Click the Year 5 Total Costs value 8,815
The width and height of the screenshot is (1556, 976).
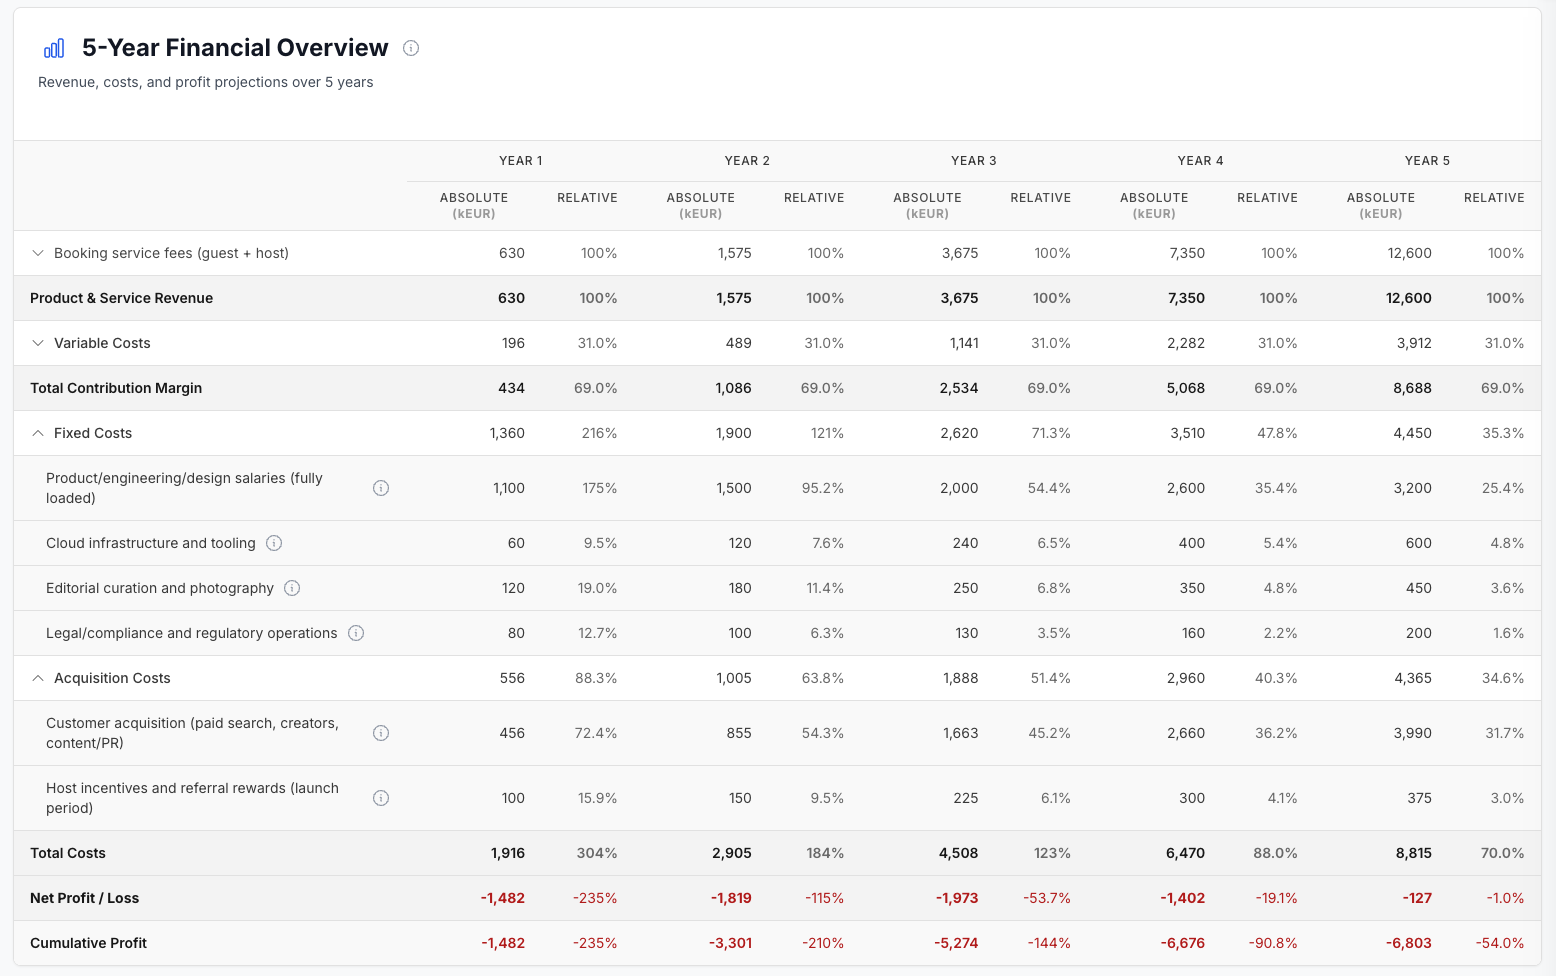tap(1413, 853)
